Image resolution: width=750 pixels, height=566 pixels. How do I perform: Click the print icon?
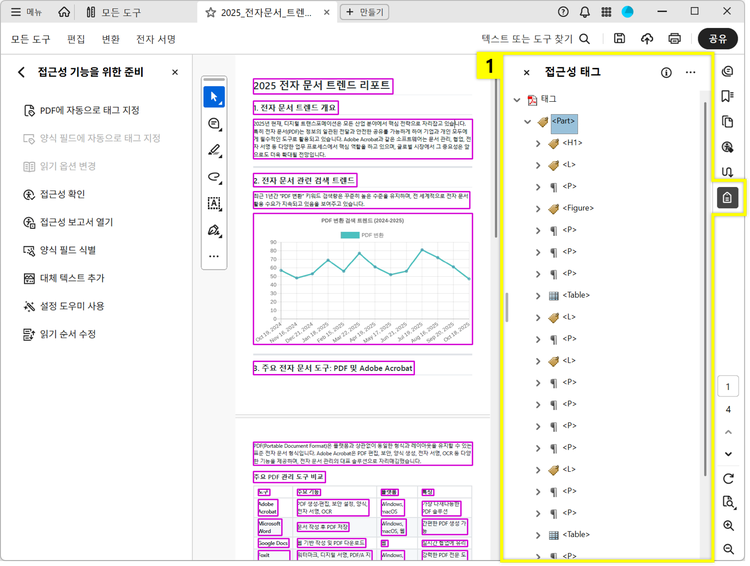click(674, 38)
